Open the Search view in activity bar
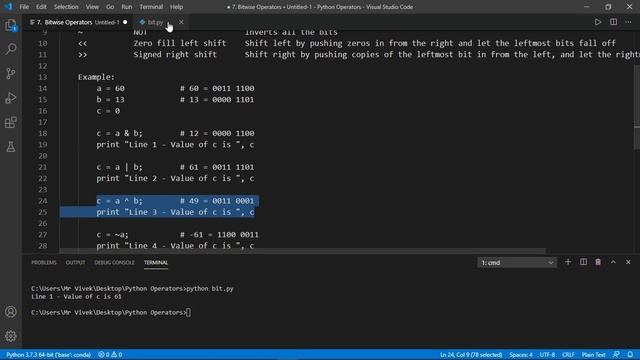The image size is (640, 360). click(11, 49)
